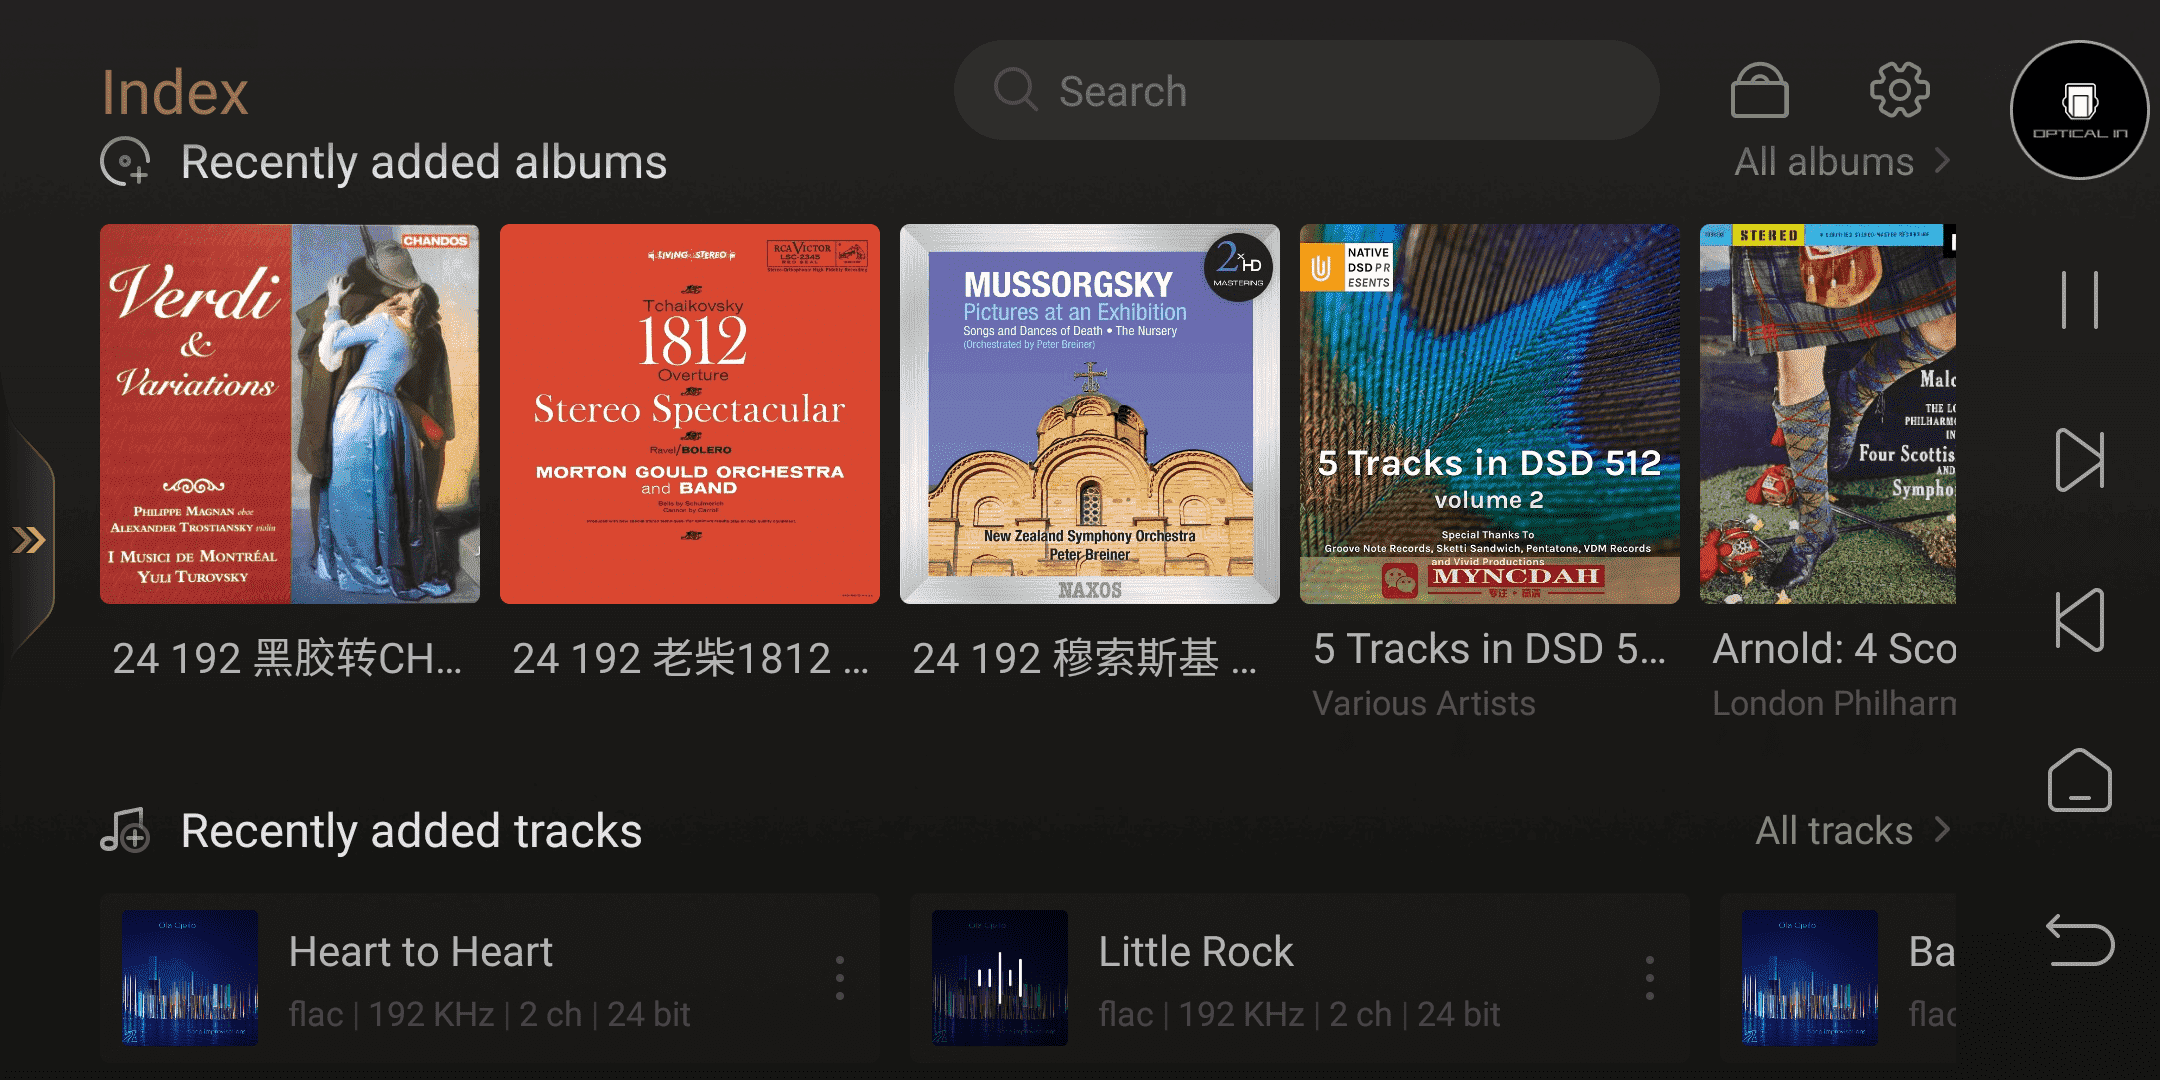The image size is (2160, 1080).
Task: Select the '5 Tracks in DSD 5...' title
Action: pyautogui.click(x=1489, y=650)
